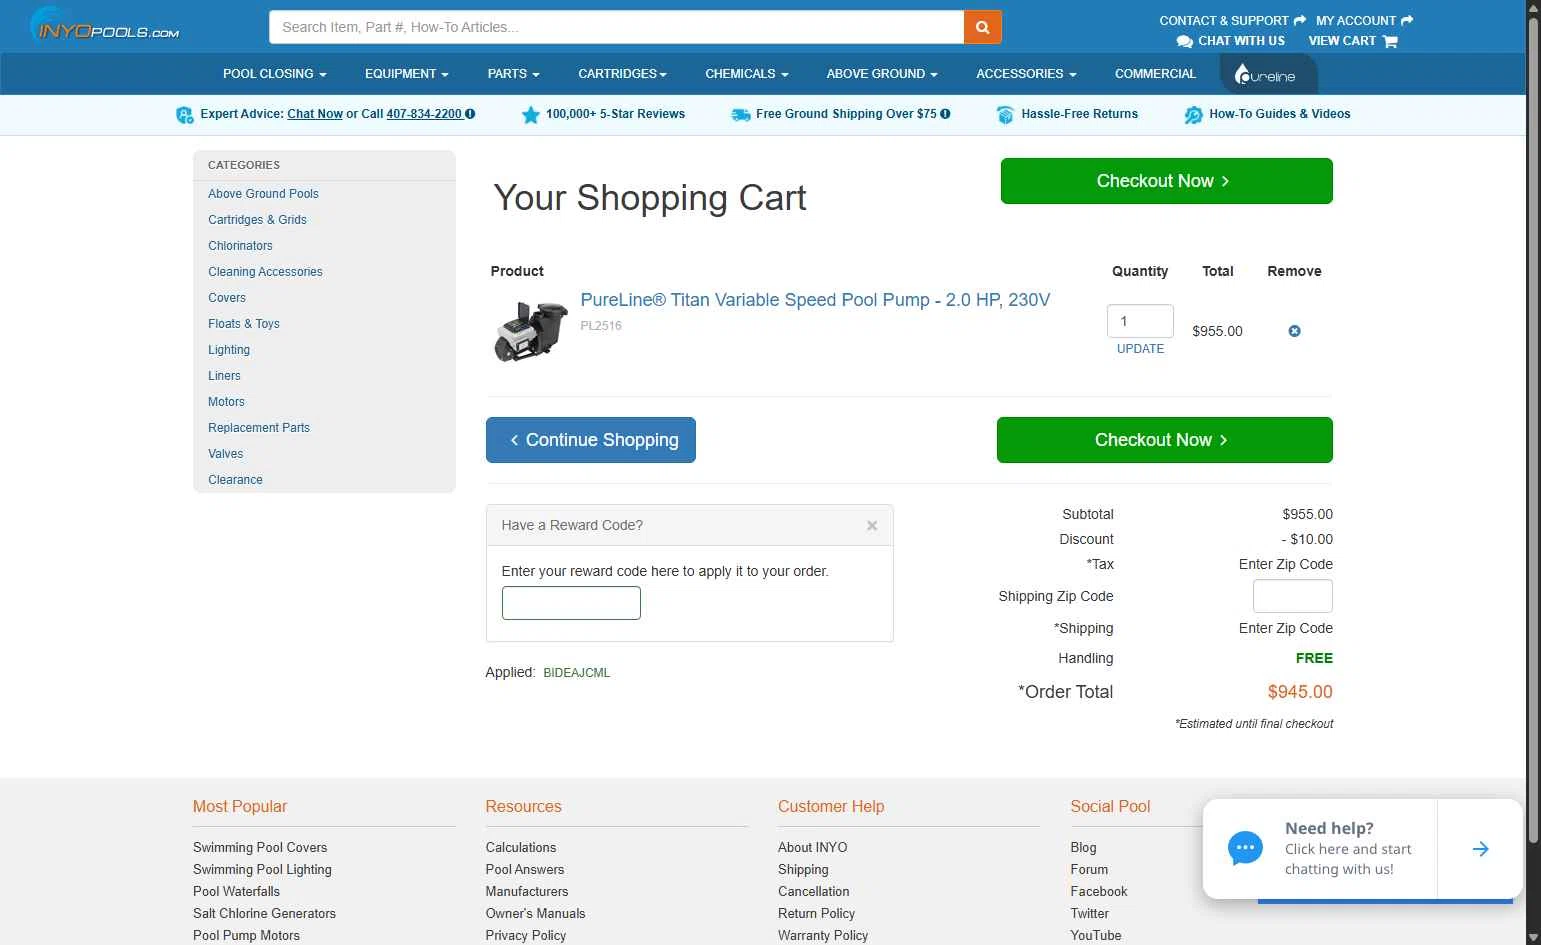Open the Clearance category
The image size is (1541, 945).
(235, 480)
